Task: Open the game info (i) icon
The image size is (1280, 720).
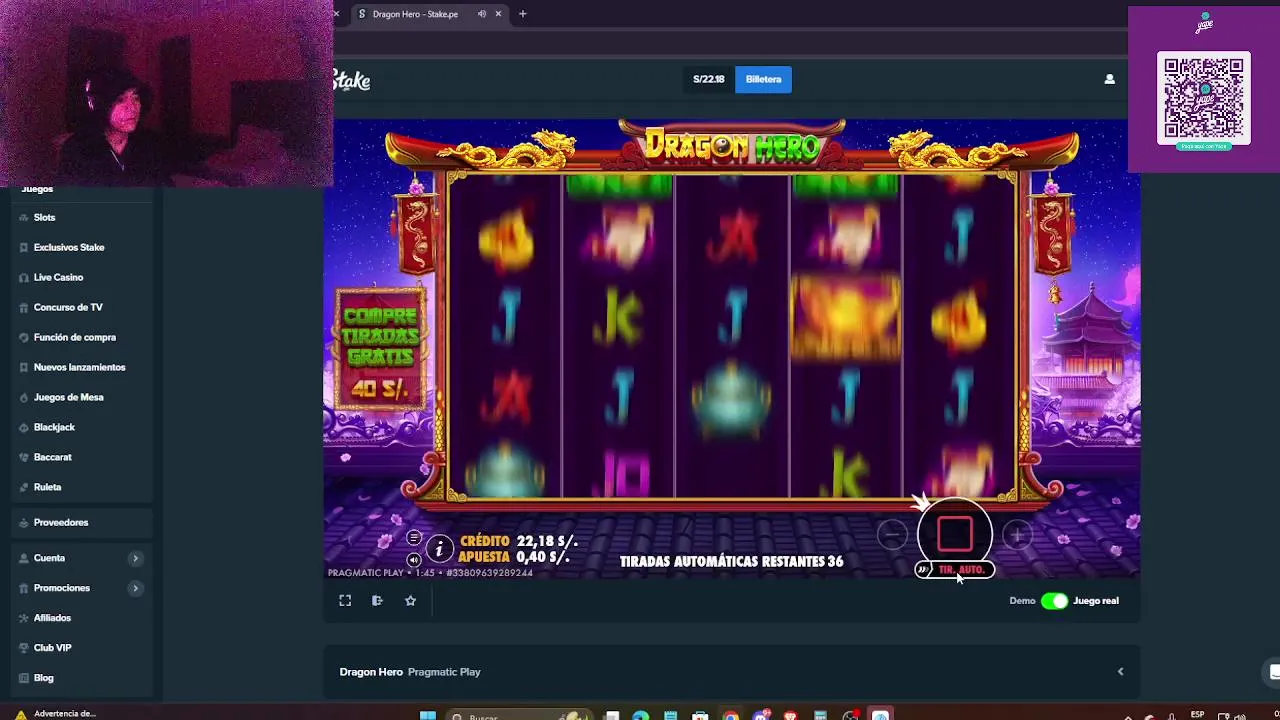Action: tap(439, 548)
